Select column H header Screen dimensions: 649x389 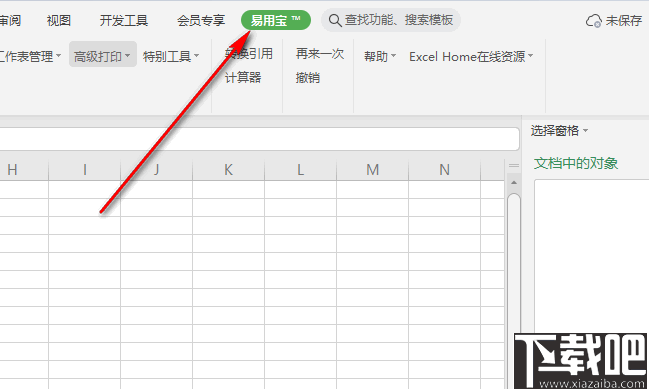(24, 170)
